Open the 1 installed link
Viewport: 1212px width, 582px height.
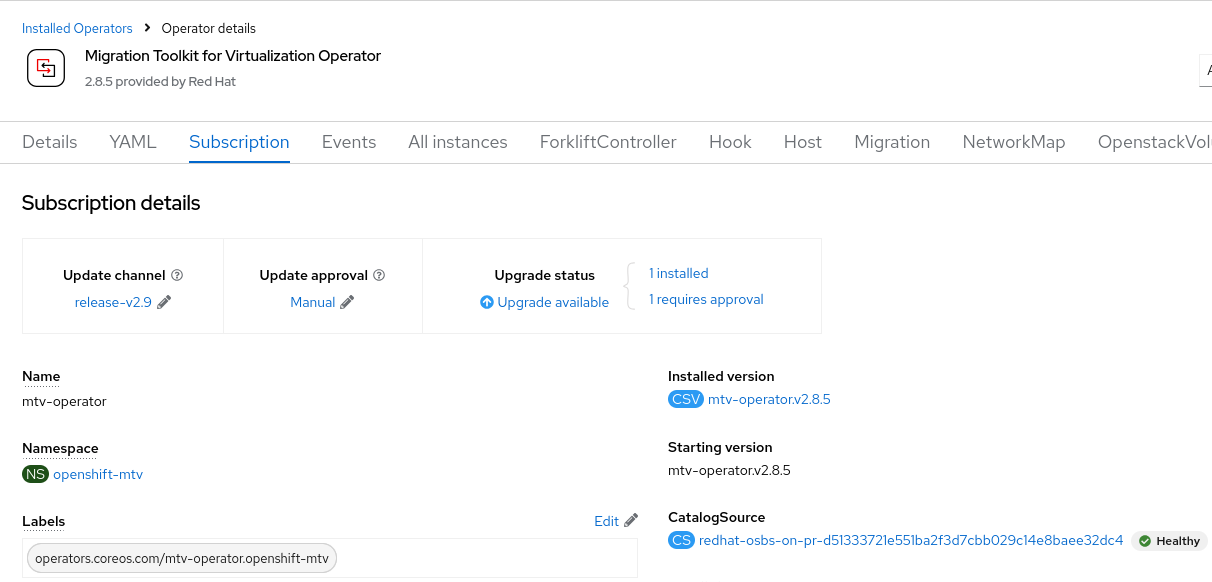(x=678, y=273)
